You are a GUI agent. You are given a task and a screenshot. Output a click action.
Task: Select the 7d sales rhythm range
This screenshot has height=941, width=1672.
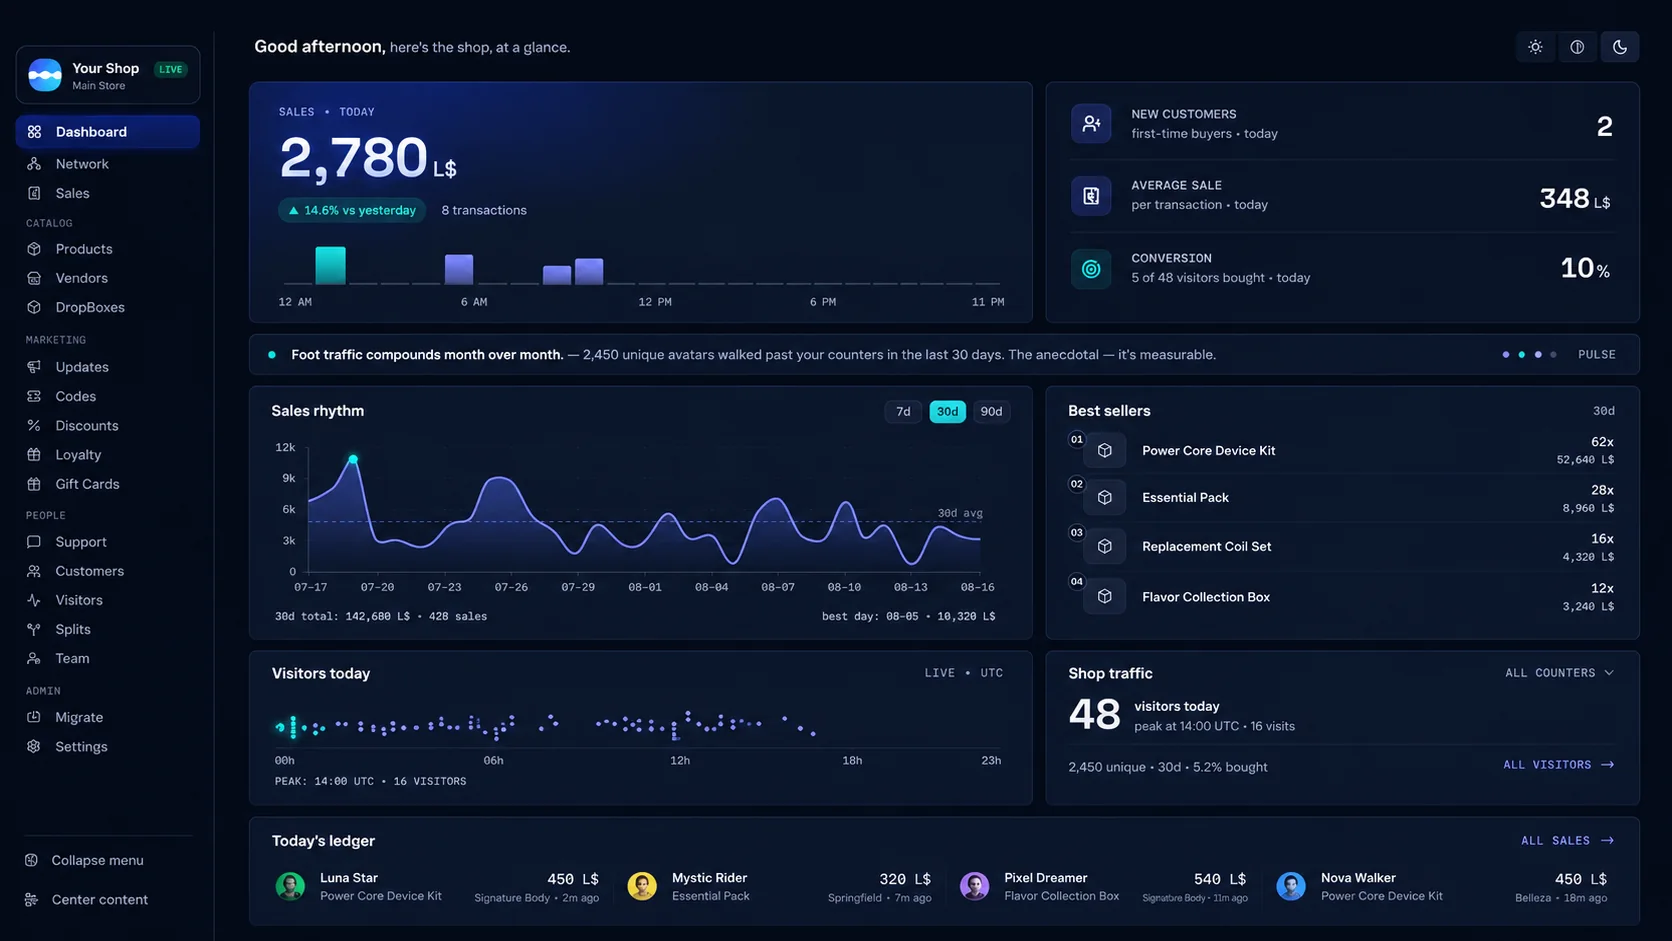tap(903, 412)
